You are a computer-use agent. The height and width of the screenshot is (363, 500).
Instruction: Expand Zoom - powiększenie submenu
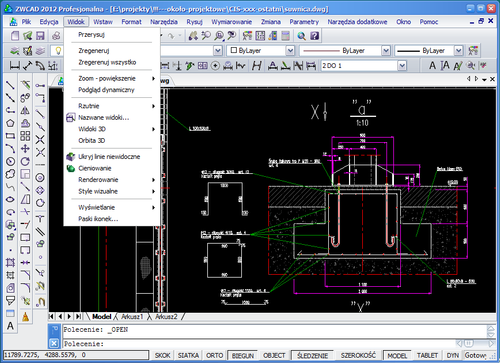[x=112, y=79]
